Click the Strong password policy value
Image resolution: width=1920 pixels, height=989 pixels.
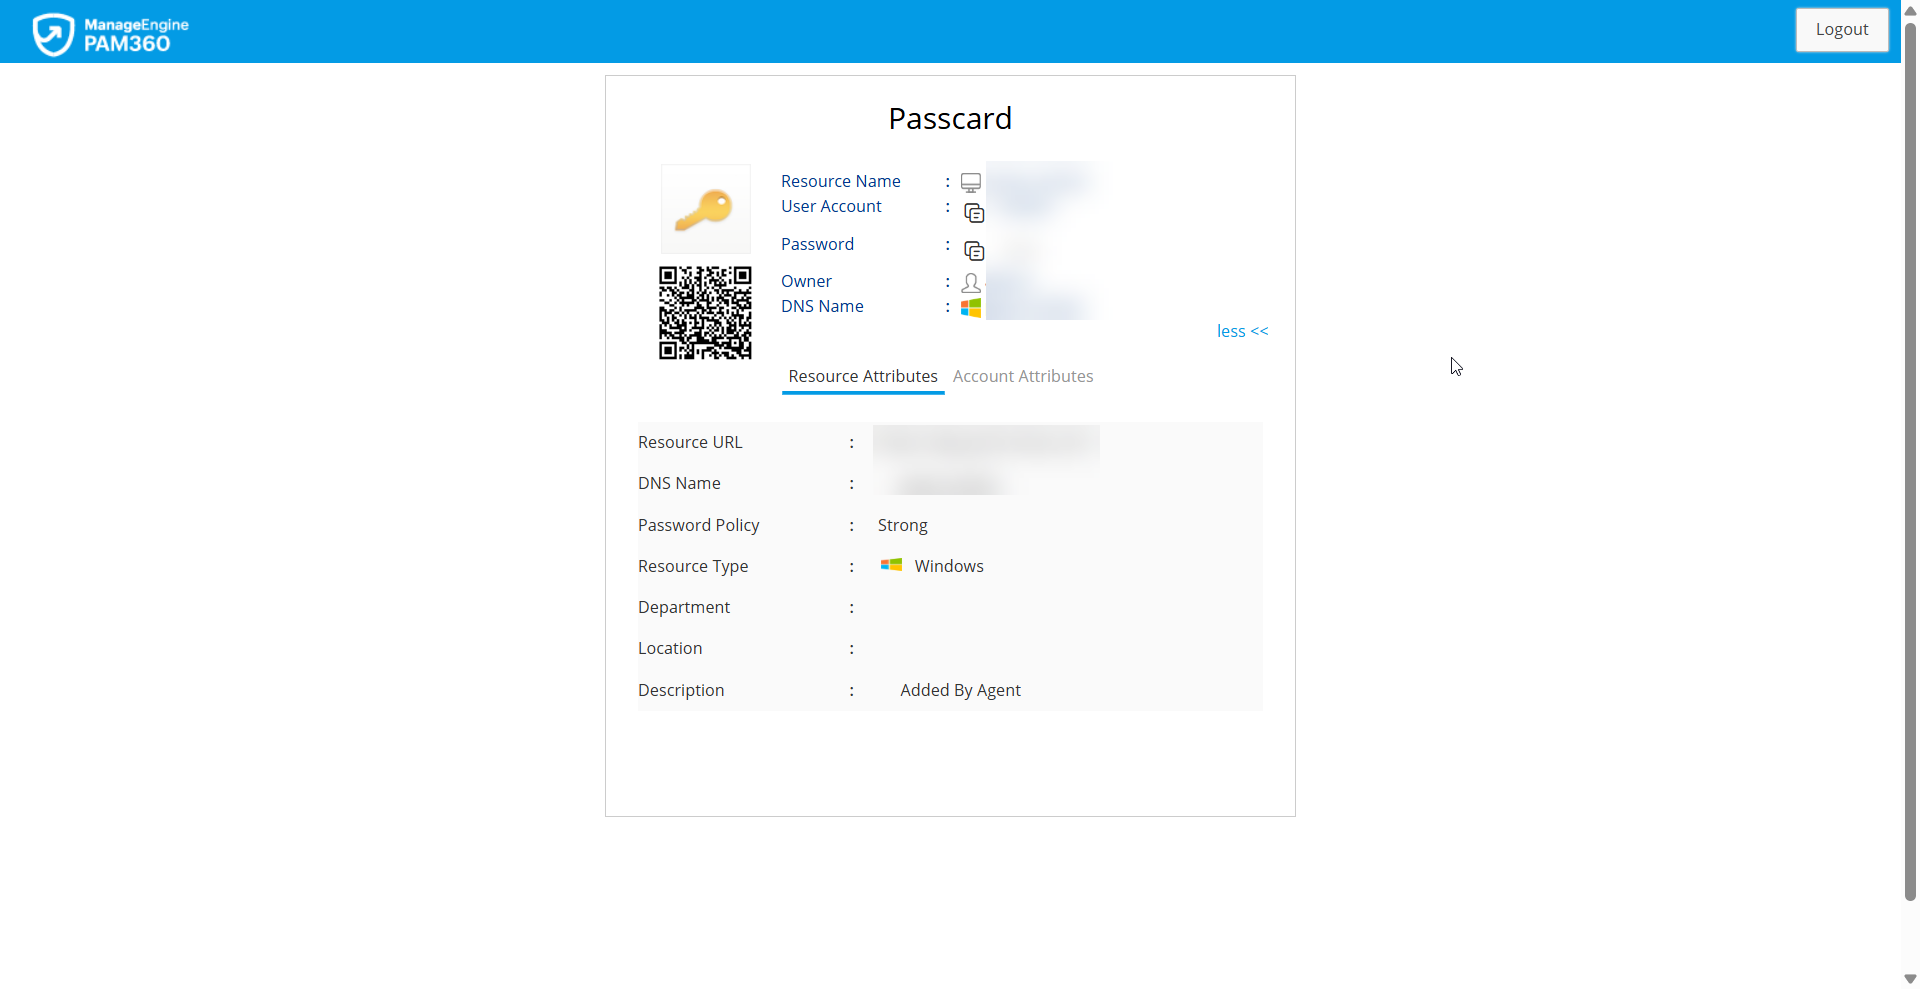pos(902,525)
